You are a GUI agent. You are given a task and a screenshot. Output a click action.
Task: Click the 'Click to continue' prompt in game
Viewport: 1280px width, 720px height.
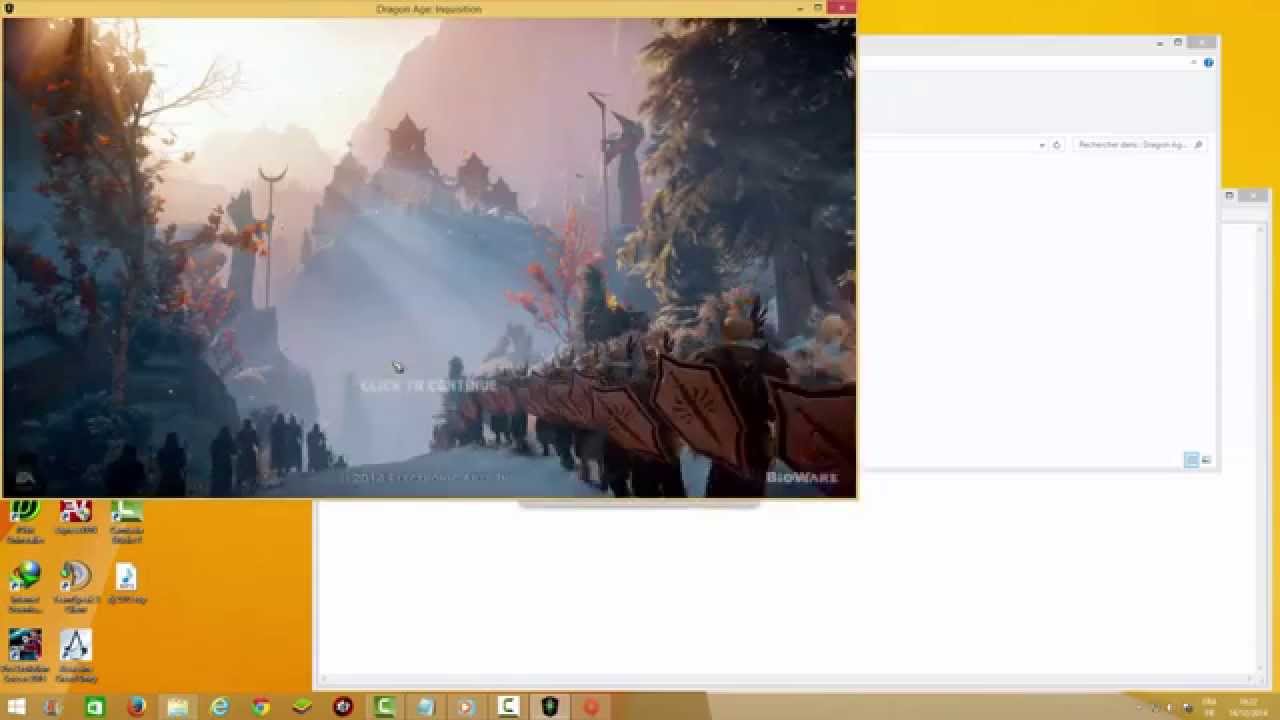point(428,385)
